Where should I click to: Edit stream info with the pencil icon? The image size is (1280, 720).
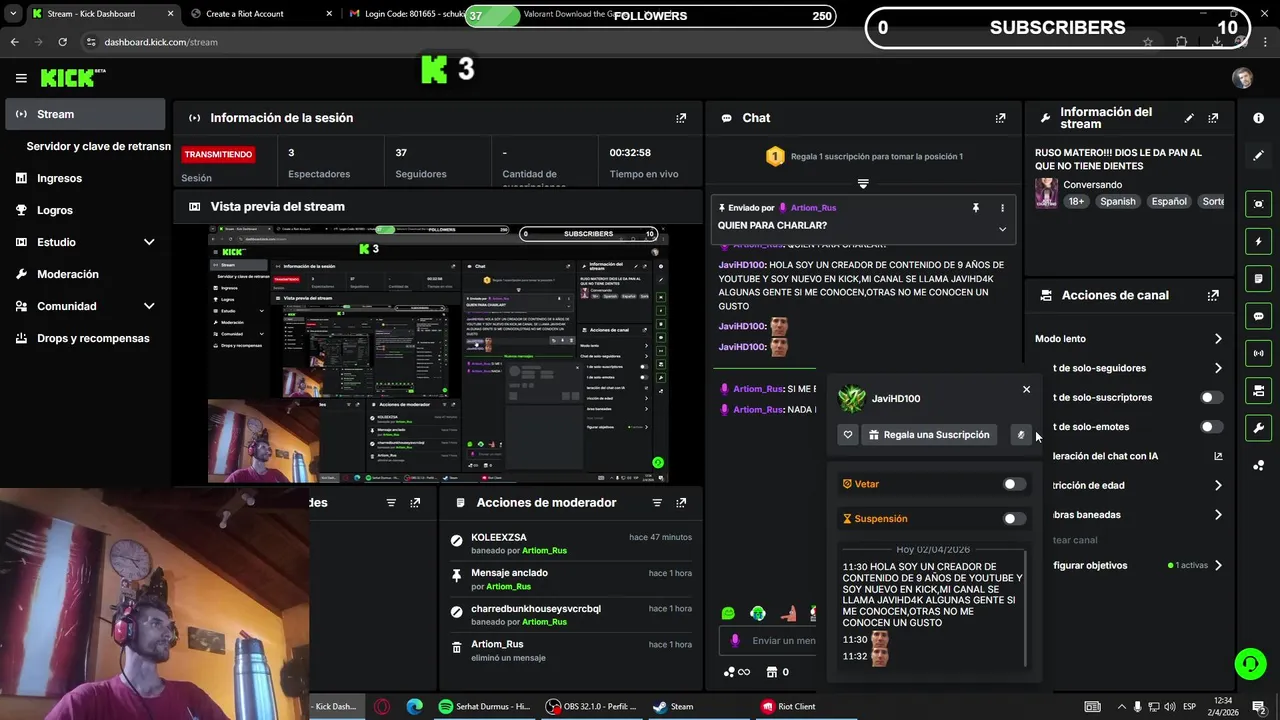coord(1189,118)
